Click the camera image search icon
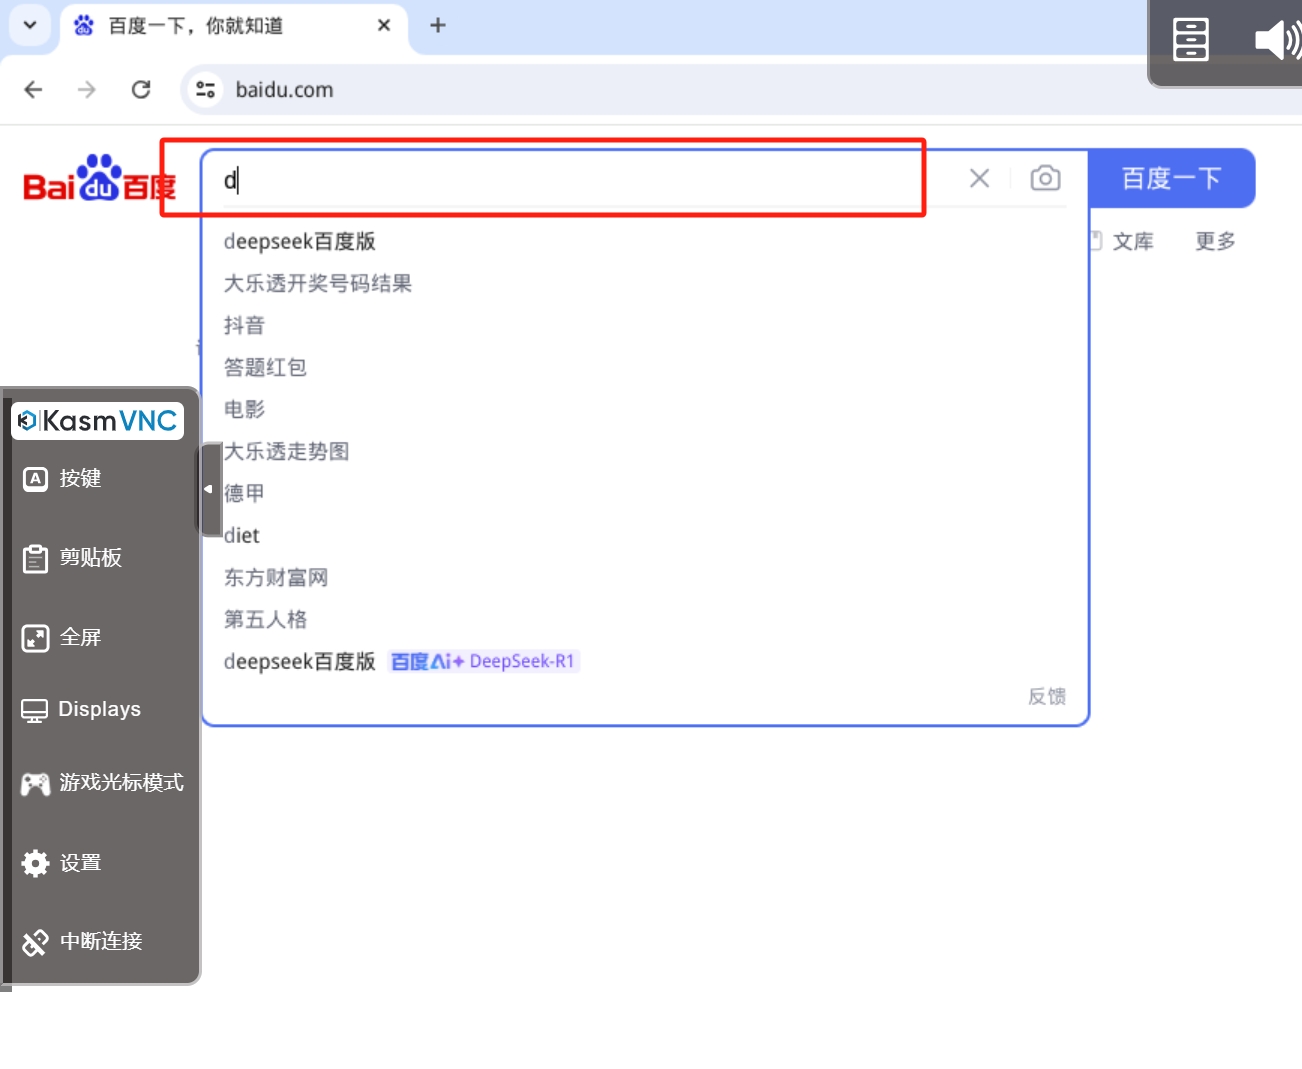This screenshot has width=1302, height=1069. (1045, 178)
